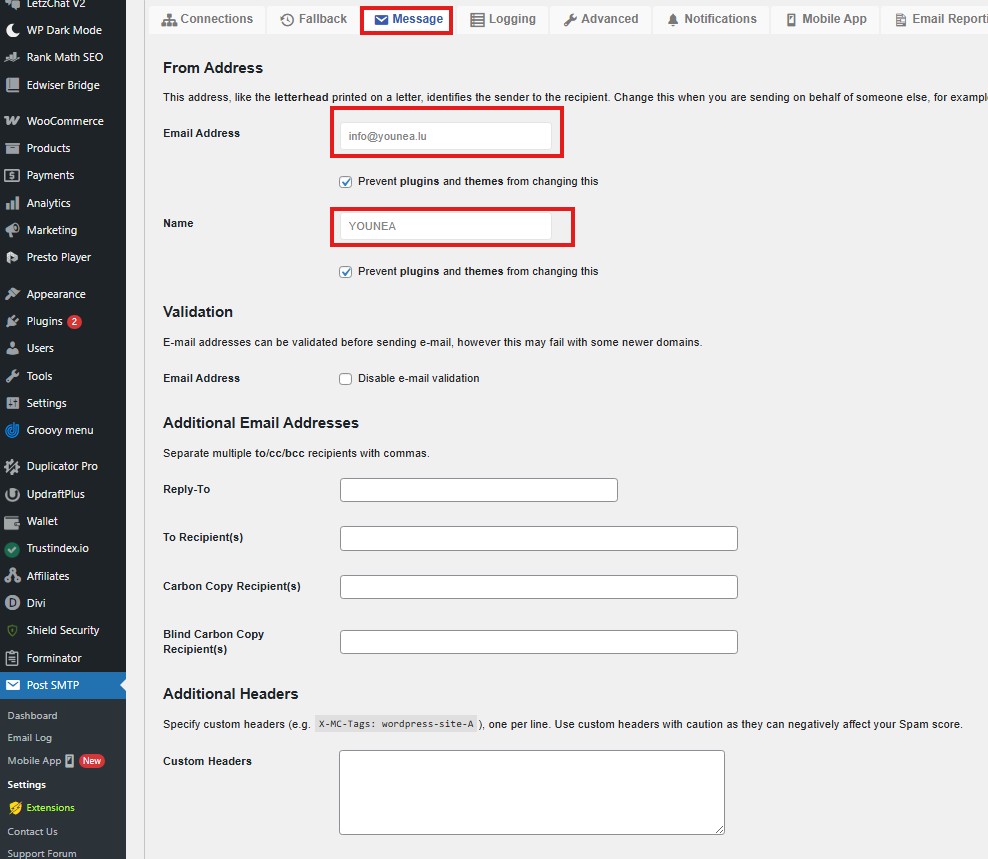Open Post SMTP Settings submenu item
This screenshot has height=859, width=988.
click(x=26, y=784)
